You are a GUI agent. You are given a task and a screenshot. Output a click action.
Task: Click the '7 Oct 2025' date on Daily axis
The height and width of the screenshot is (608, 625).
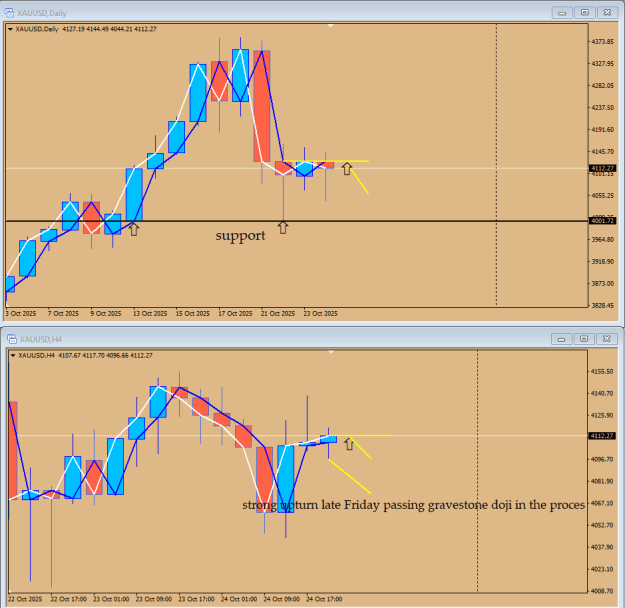click(63, 314)
